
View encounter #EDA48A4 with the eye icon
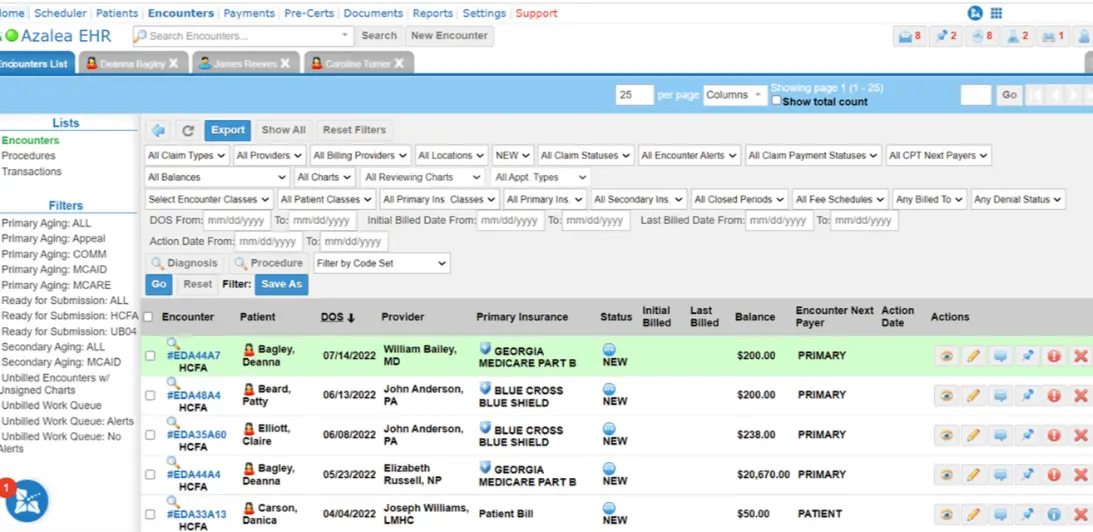click(946, 395)
